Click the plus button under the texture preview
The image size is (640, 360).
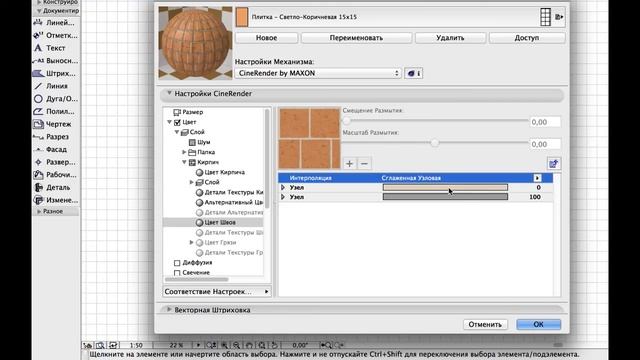click(349, 164)
